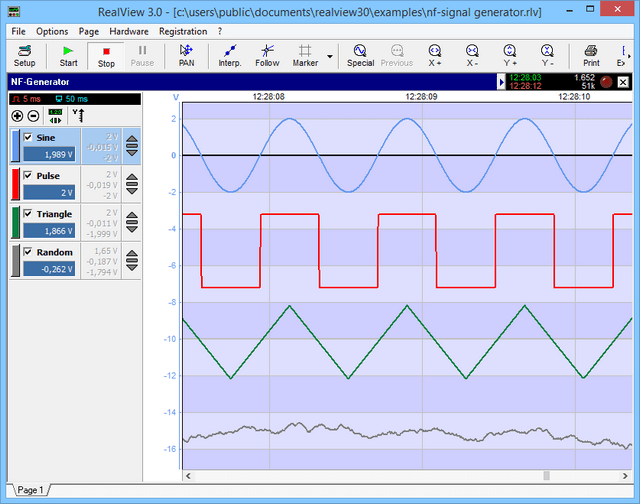
Task: Zoom out vertically with Y-
Action: click(x=547, y=54)
